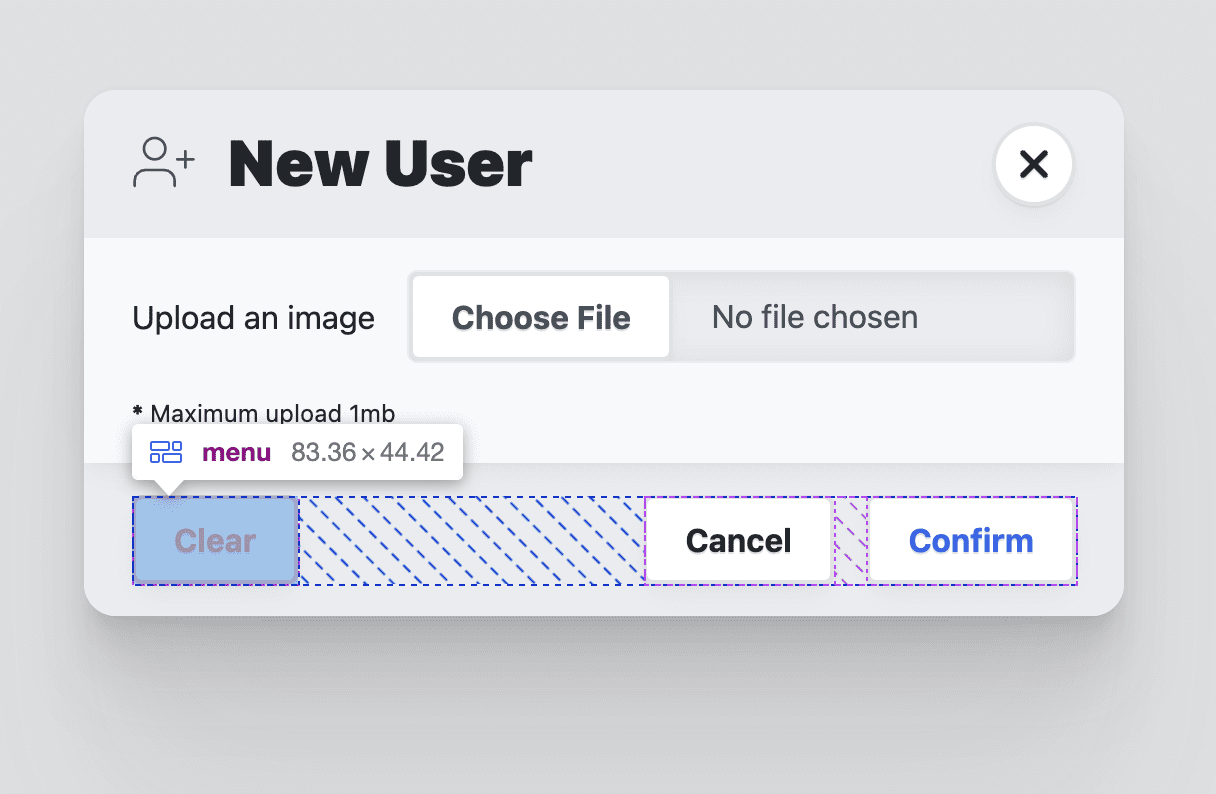
Task: Click the New User dialog title
Action: (380, 164)
